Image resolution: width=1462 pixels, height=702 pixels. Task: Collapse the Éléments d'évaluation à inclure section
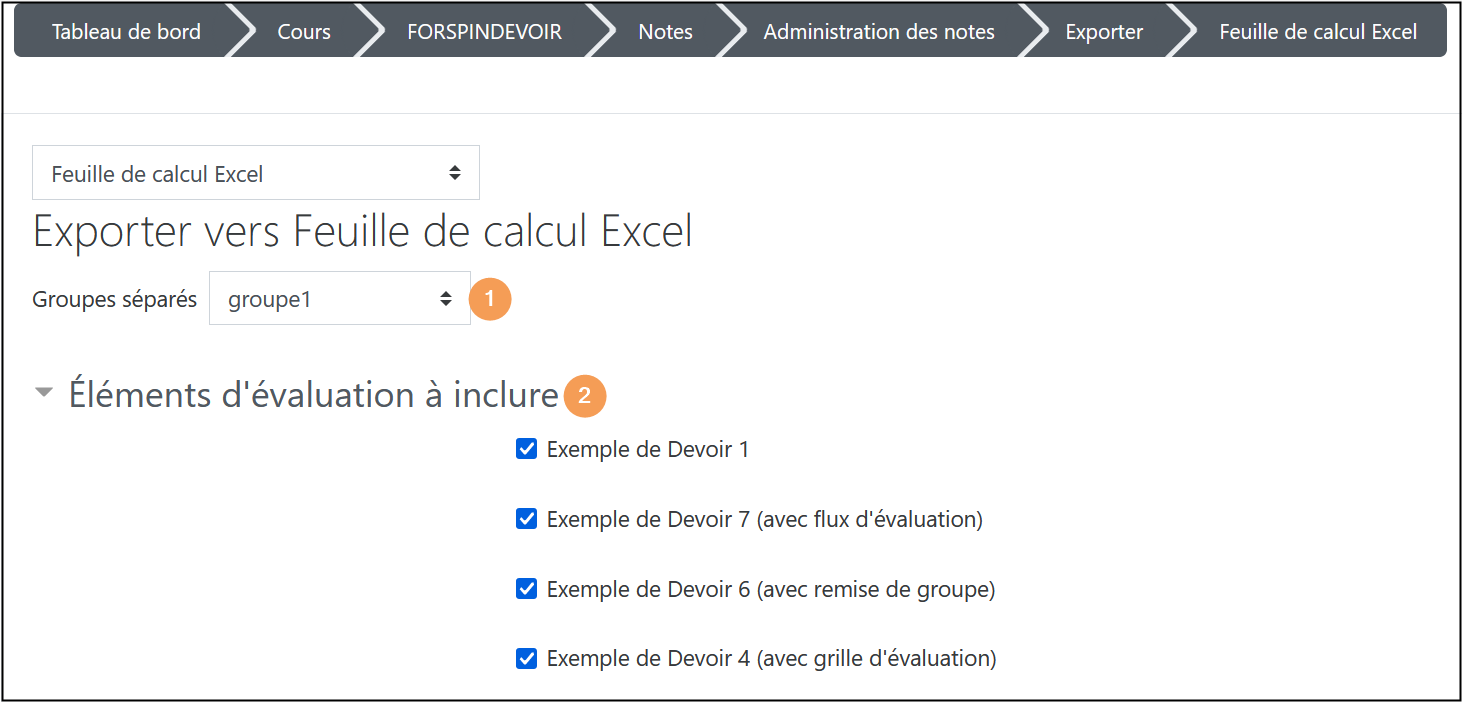coord(43,394)
